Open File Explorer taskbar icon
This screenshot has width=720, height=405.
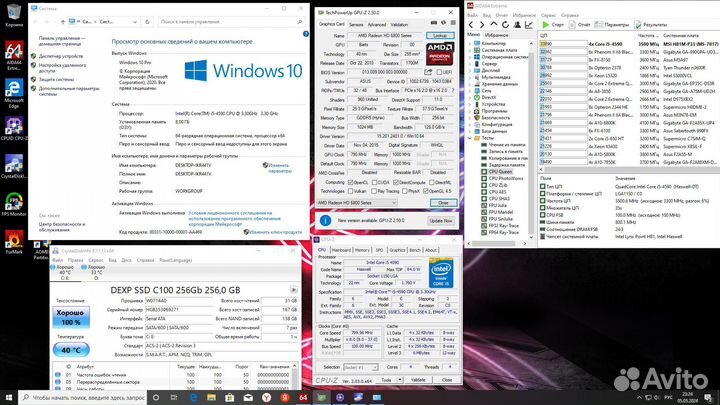[x=211, y=397]
